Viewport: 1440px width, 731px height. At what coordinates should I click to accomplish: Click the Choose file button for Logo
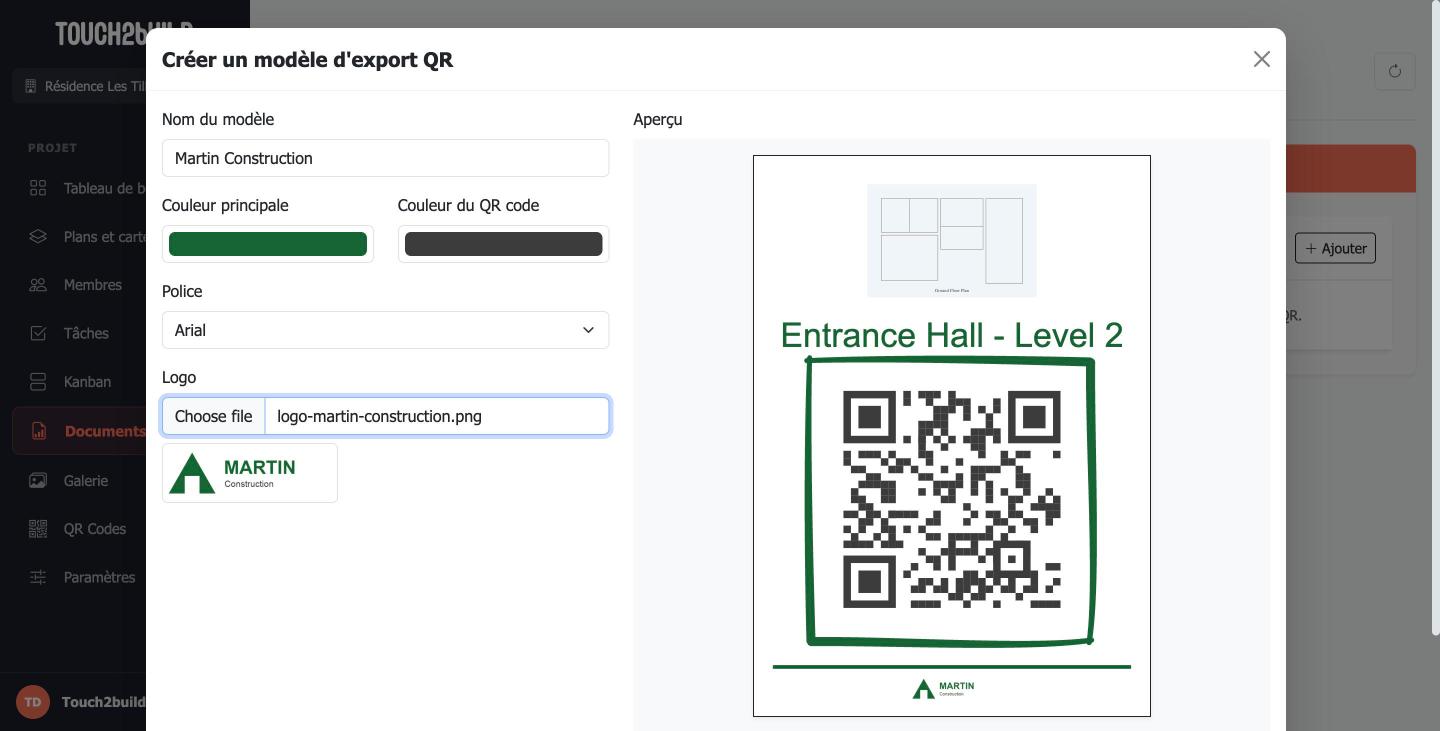coord(214,416)
